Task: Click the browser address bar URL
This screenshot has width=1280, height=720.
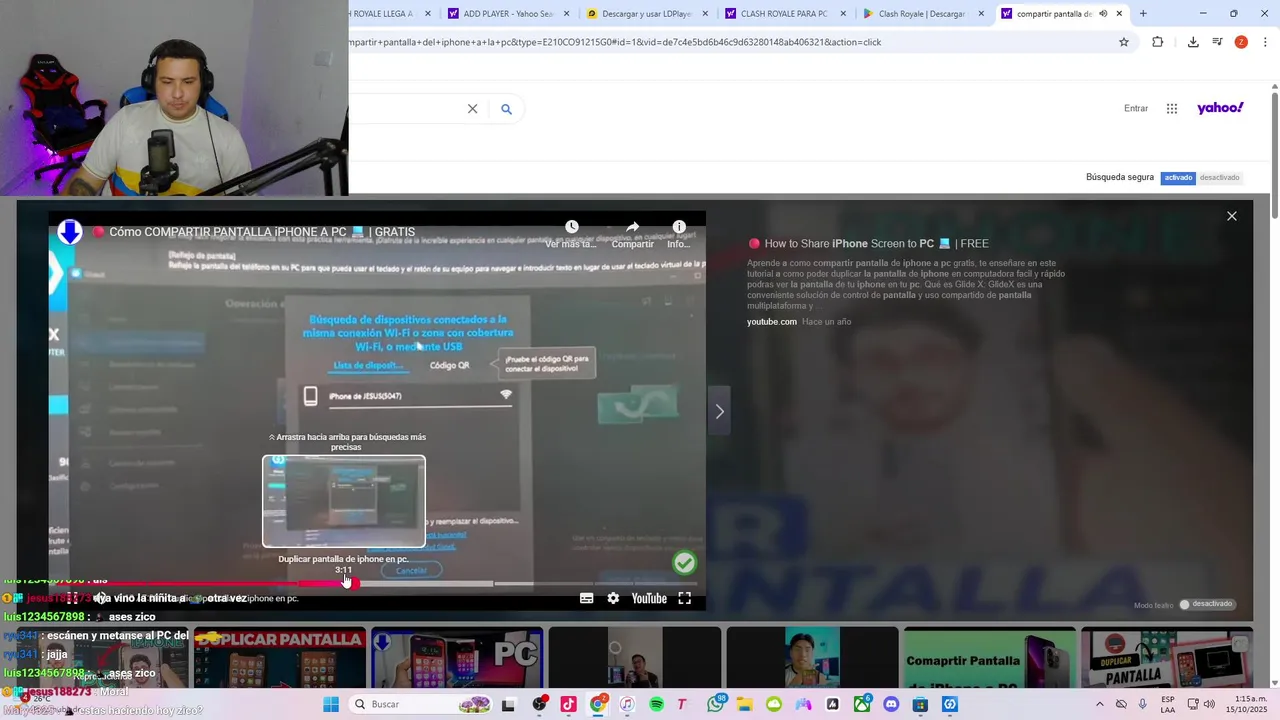Action: (615, 42)
